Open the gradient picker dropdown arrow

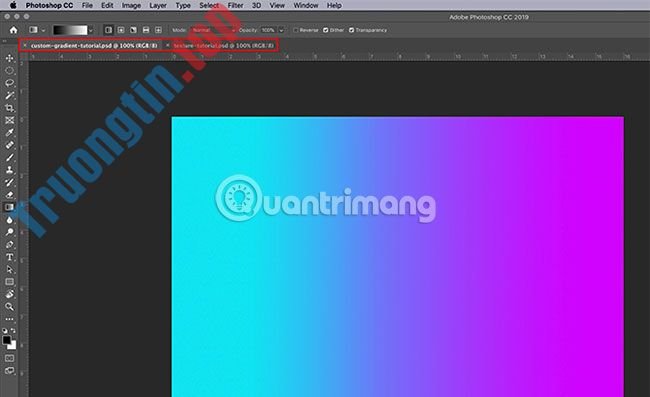point(91,30)
